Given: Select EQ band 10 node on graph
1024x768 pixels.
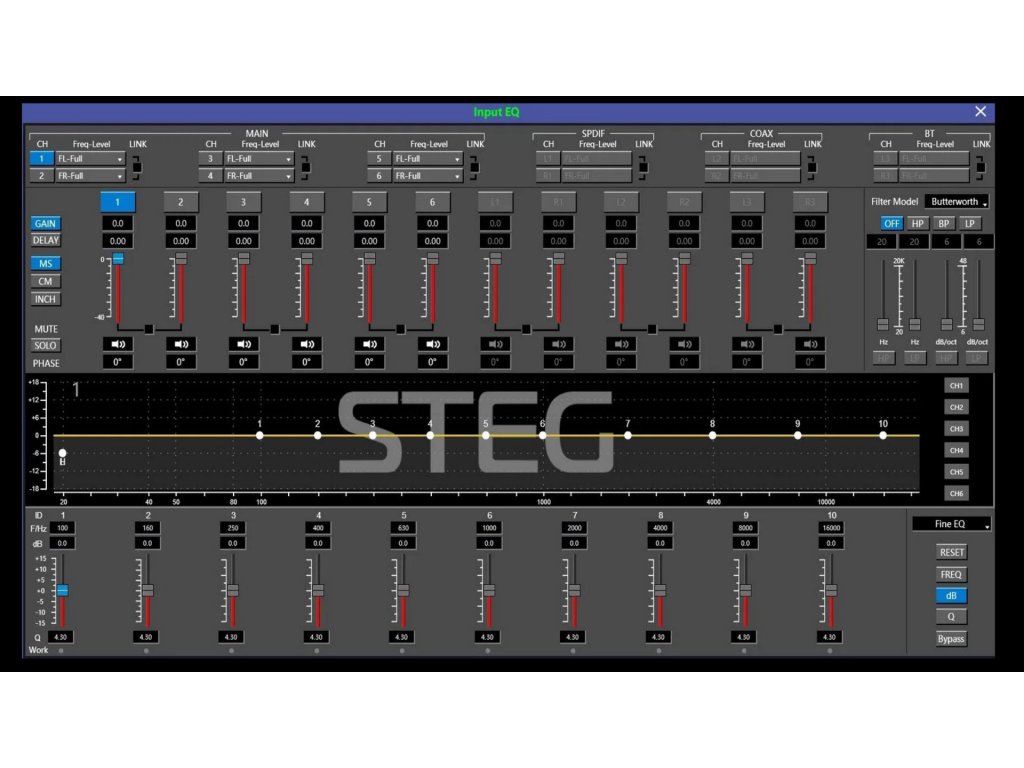Looking at the screenshot, I should point(883,435).
